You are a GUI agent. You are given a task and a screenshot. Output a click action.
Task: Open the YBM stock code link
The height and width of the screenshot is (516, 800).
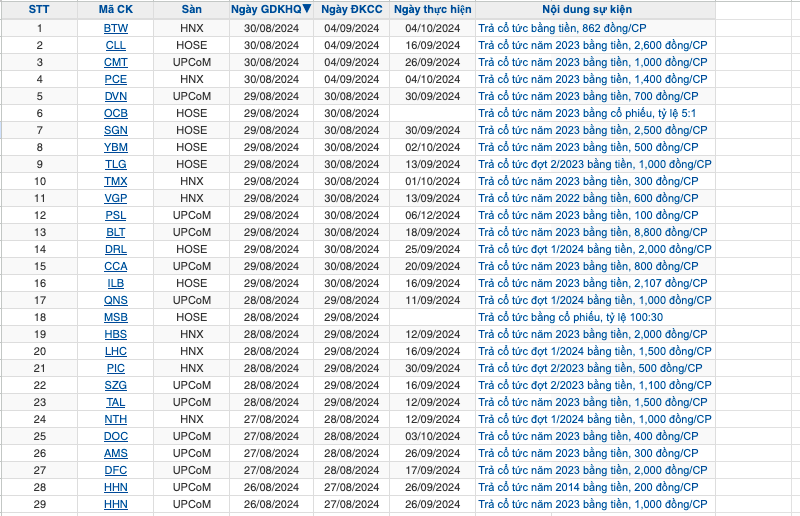116,147
